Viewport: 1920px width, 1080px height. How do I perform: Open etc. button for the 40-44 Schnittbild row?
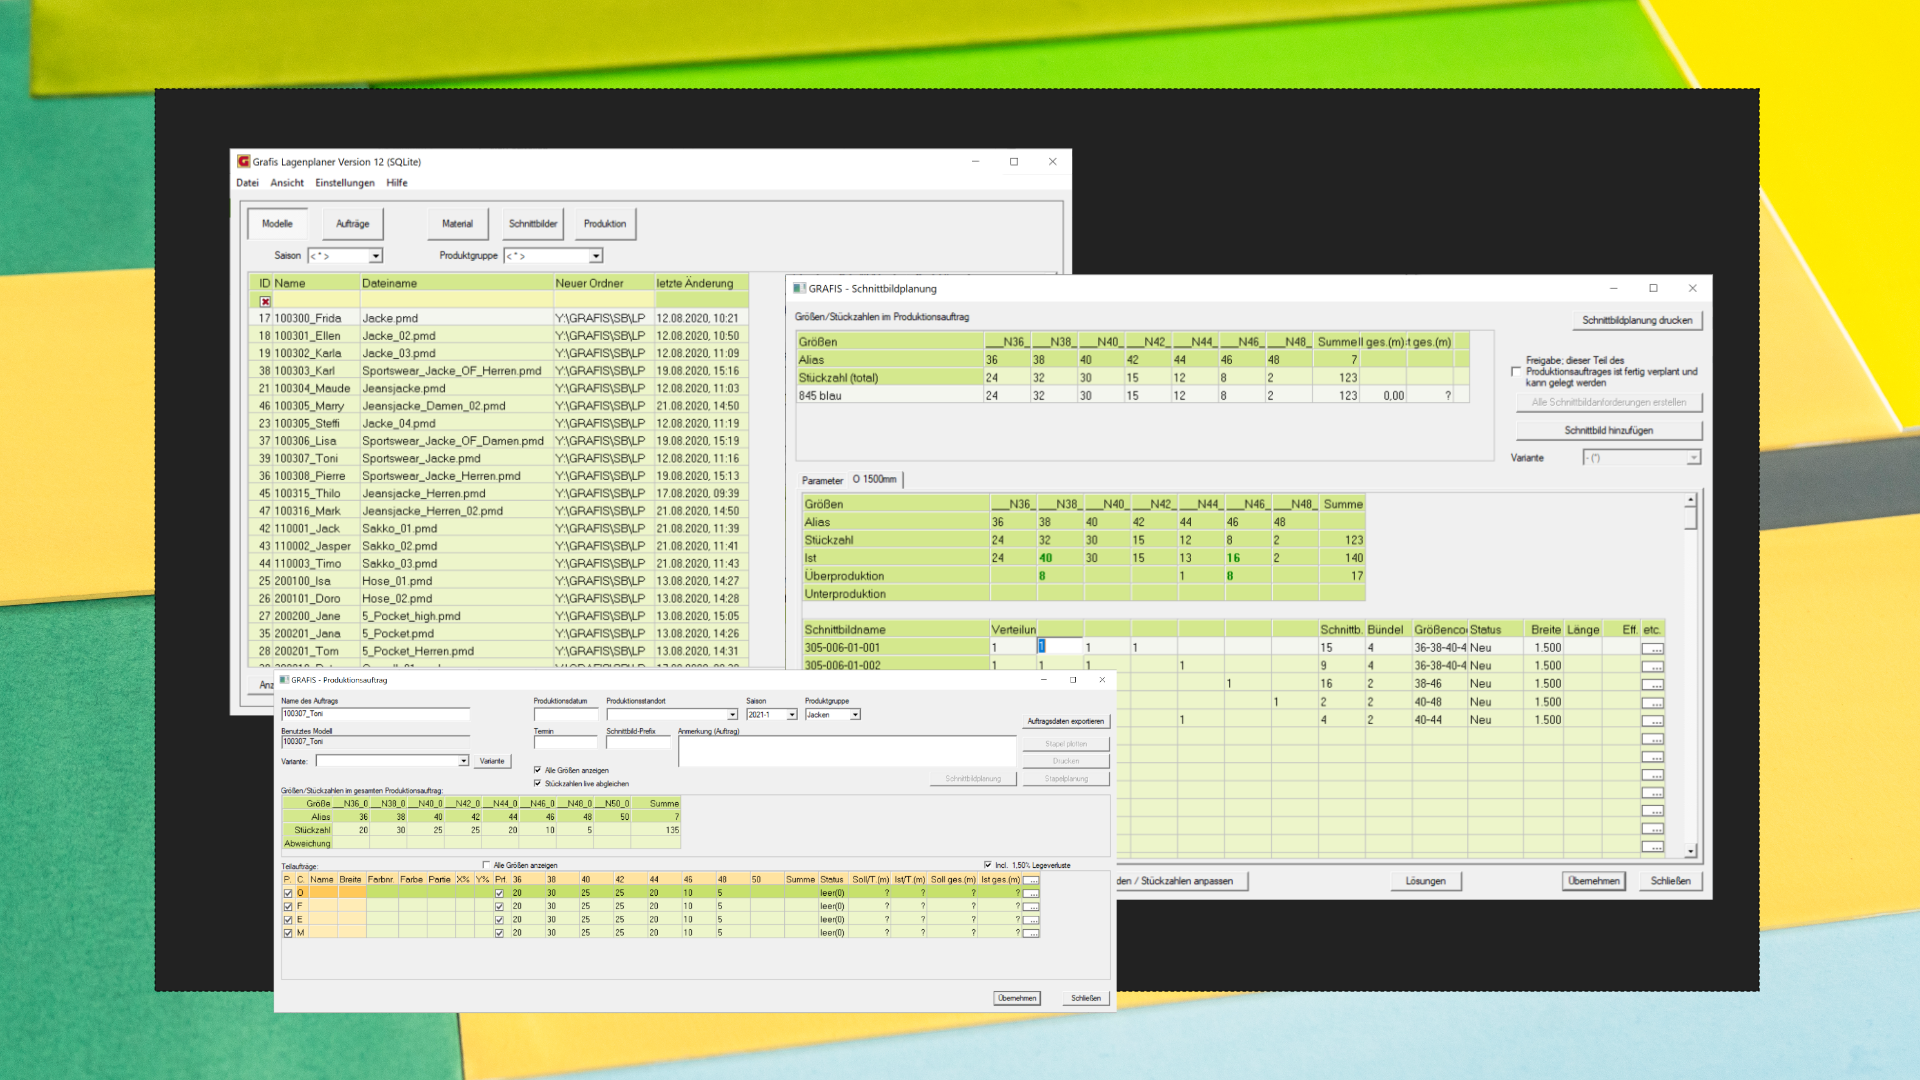1652,720
